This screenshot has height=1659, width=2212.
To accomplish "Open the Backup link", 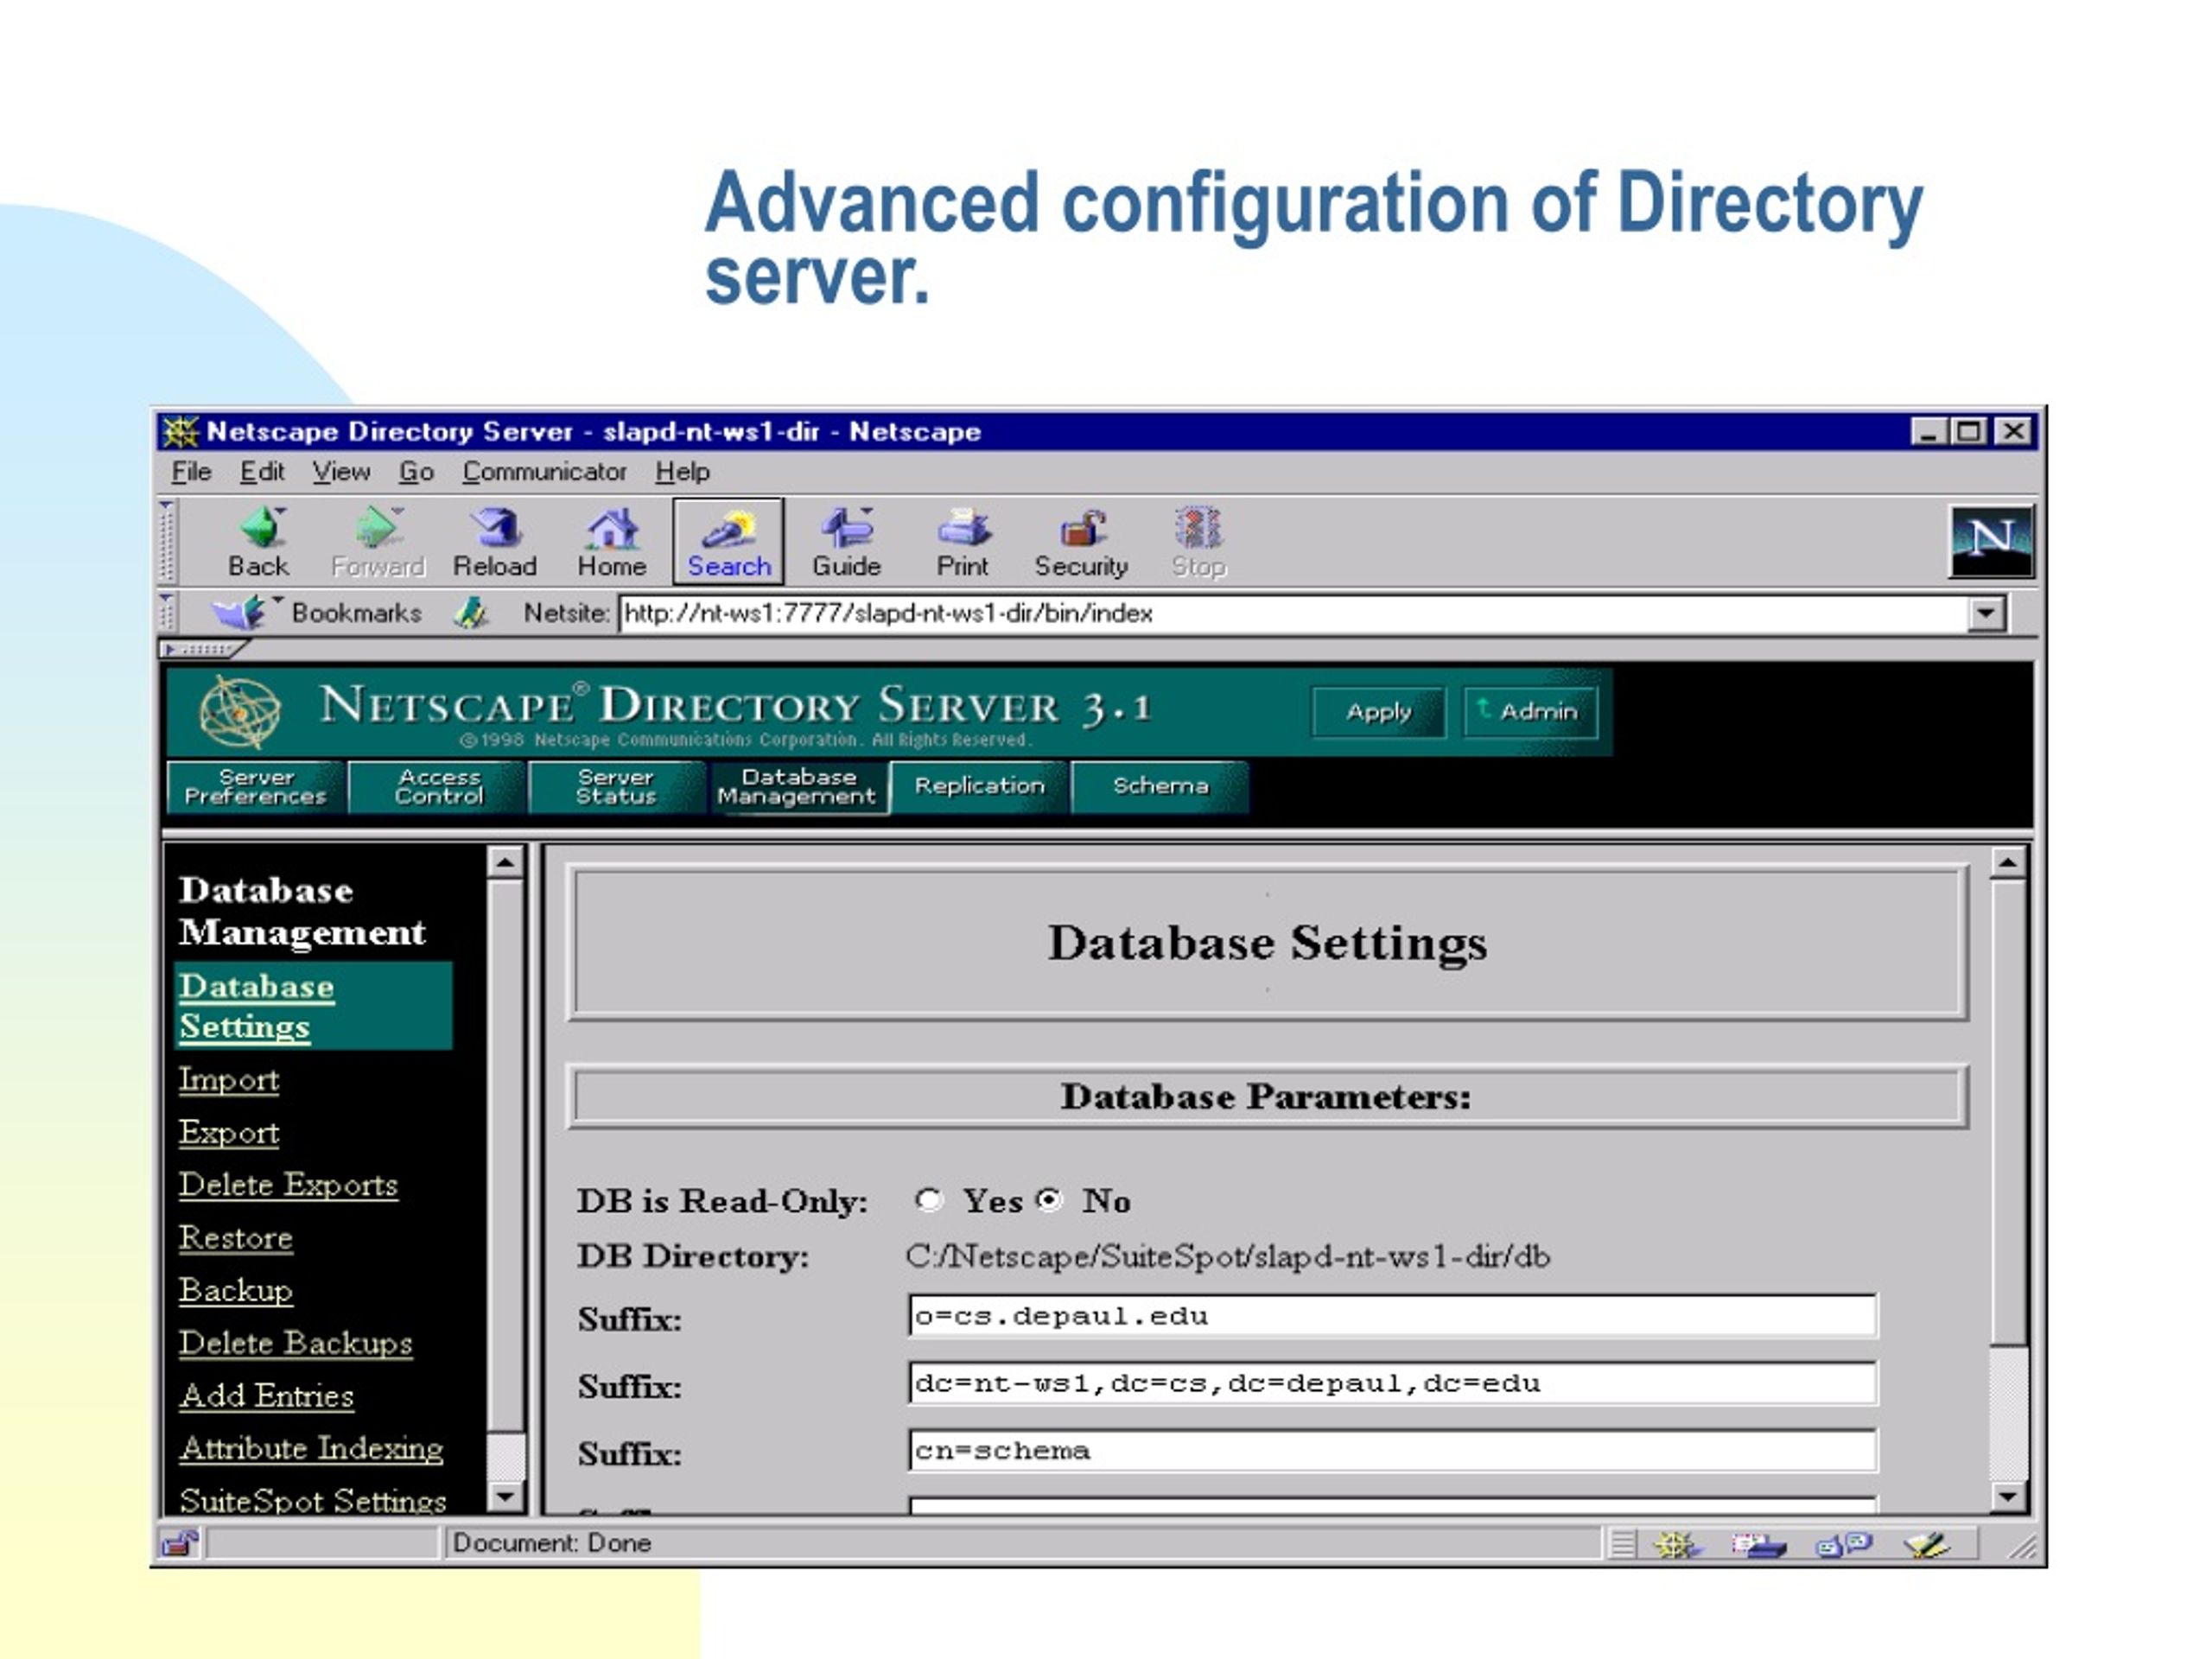I will 236,1291.
